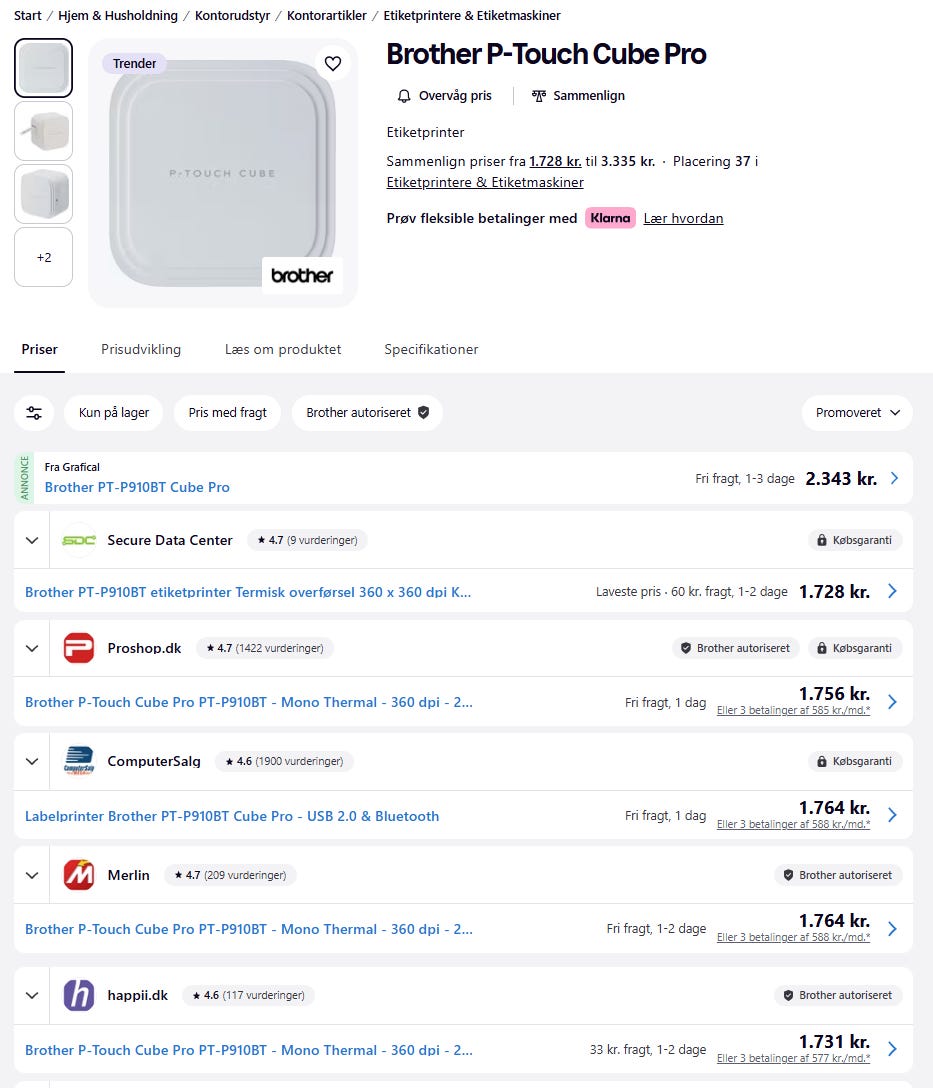The image size is (933, 1088).
Task: Switch to the Prisudvikling tab
Action: (x=141, y=349)
